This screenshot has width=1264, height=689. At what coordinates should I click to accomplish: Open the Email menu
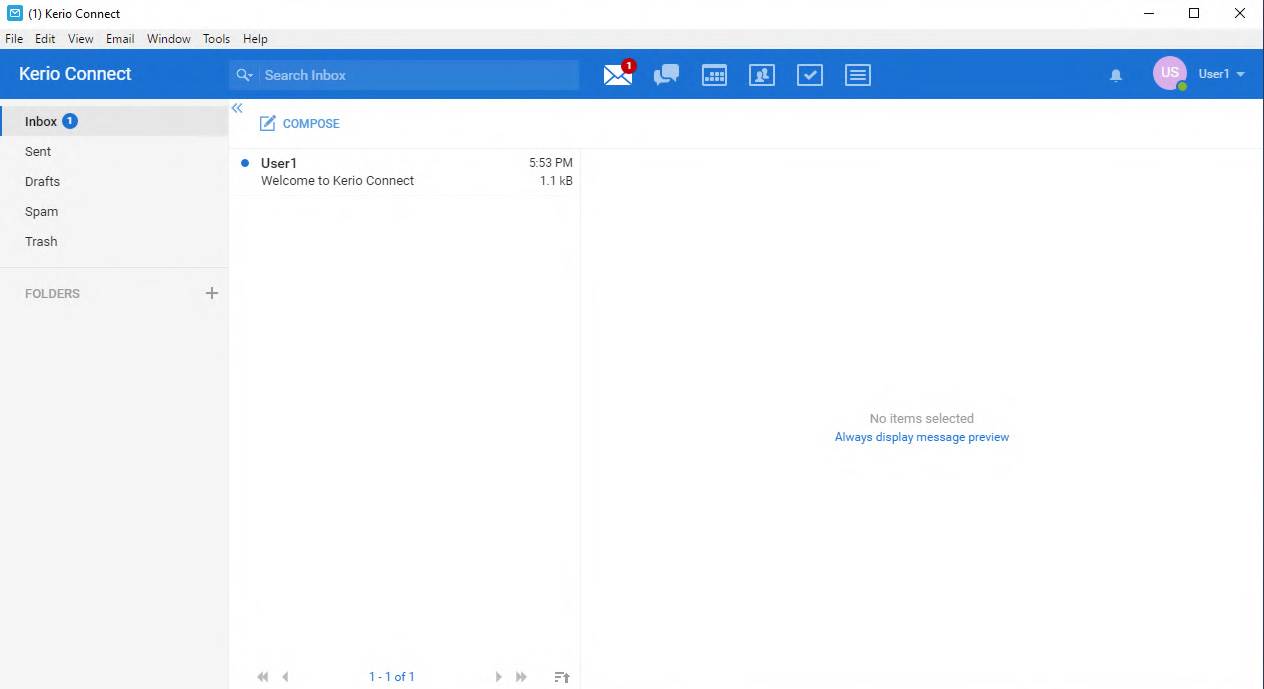[120, 39]
